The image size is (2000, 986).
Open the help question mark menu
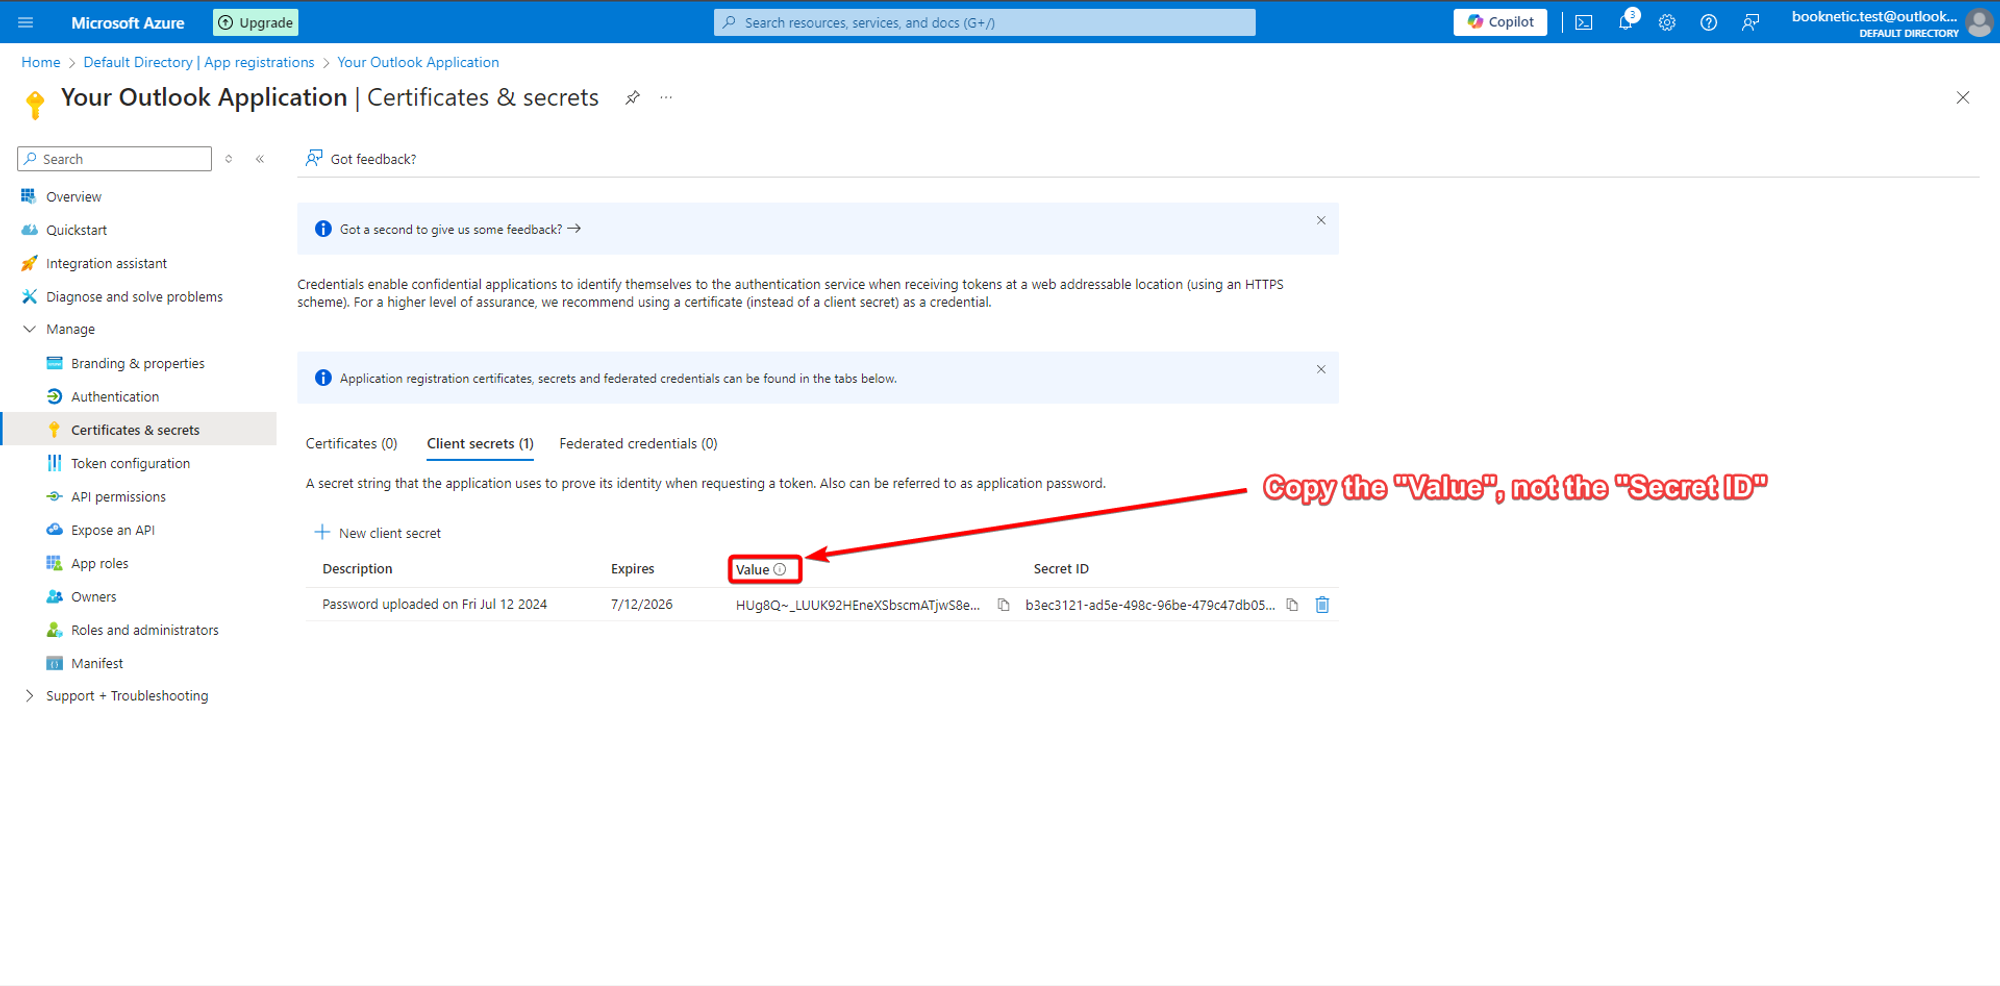coord(1709,22)
